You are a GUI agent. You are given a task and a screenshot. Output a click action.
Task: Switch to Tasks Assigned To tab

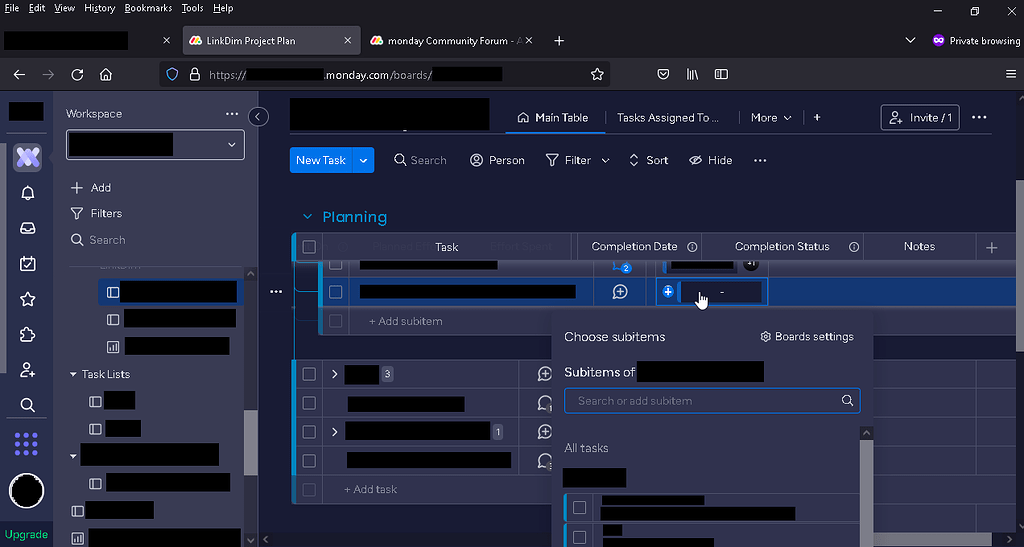click(667, 118)
